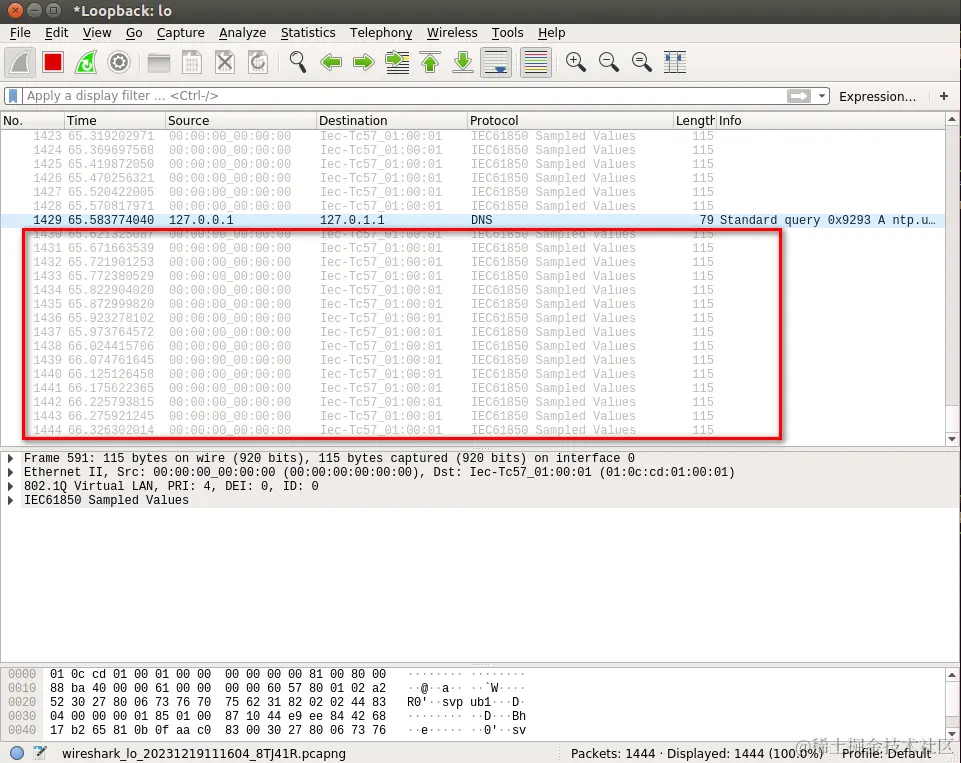
Task: Zoom in the packet text
Action: (575, 62)
